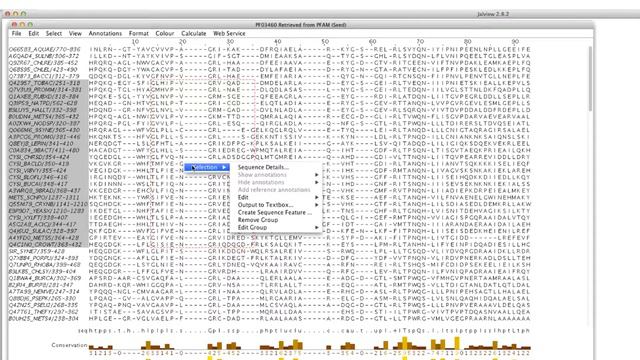Screen dimensions: 640x360
Task: Open the View menu
Action: 75,33
